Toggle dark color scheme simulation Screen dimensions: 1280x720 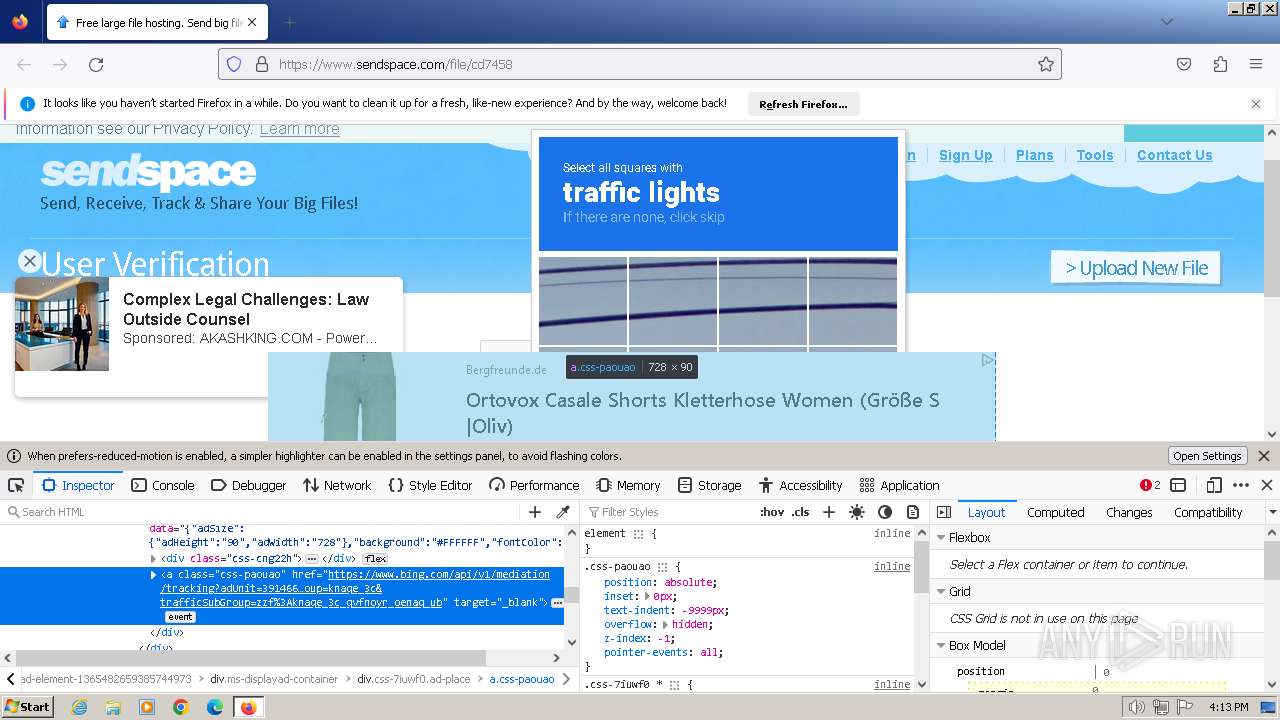point(885,512)
